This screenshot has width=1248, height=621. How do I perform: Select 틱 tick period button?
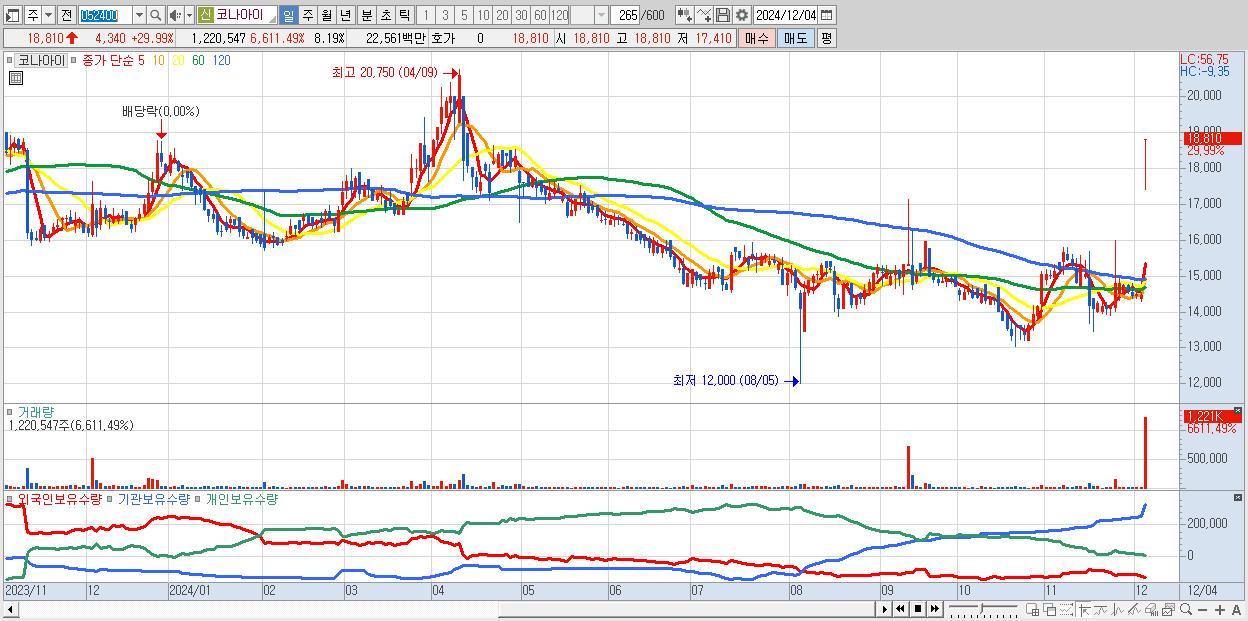(x=404, y=15)
